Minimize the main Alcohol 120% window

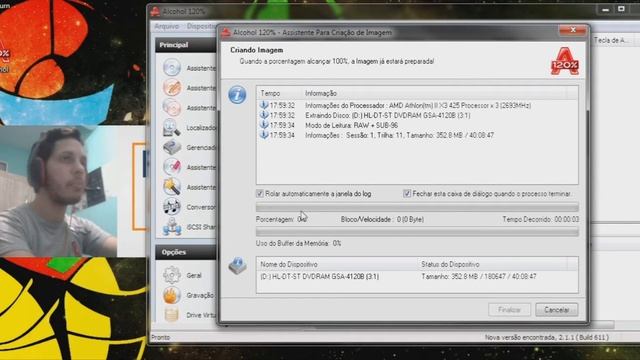click(606, 9)
